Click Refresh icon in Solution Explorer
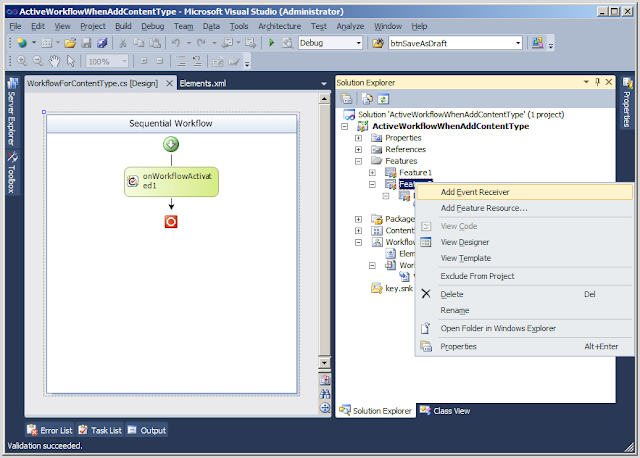The width and height of the screenshot is (640, 458). 383,99
